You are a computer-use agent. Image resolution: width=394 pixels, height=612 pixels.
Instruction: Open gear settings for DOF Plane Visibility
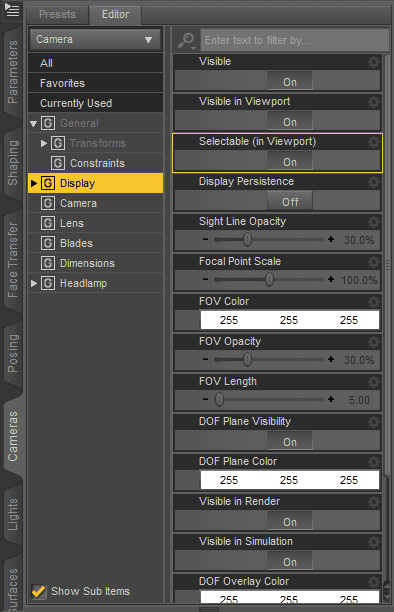pyautogui.click(x=374, y=422)
